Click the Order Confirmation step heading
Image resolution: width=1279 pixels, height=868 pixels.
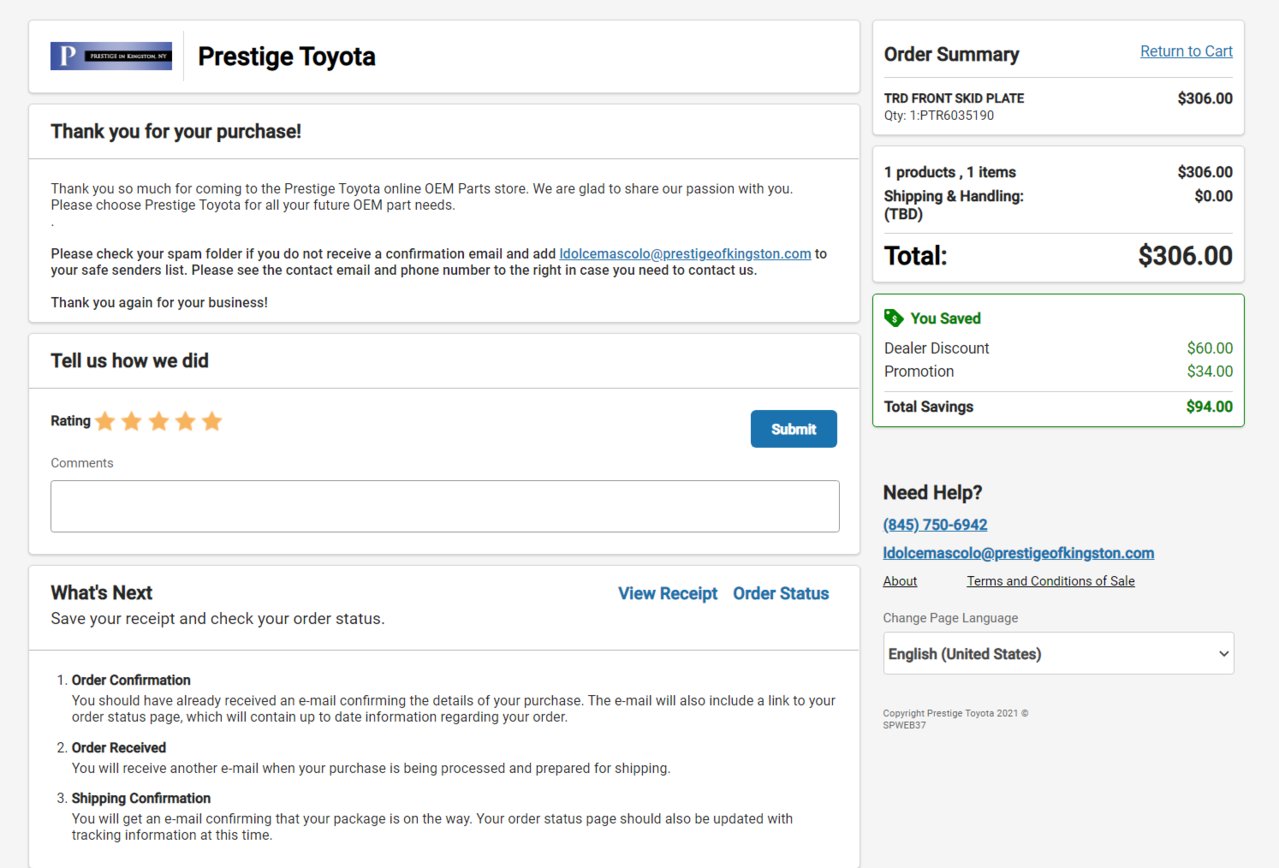[131, 680]
